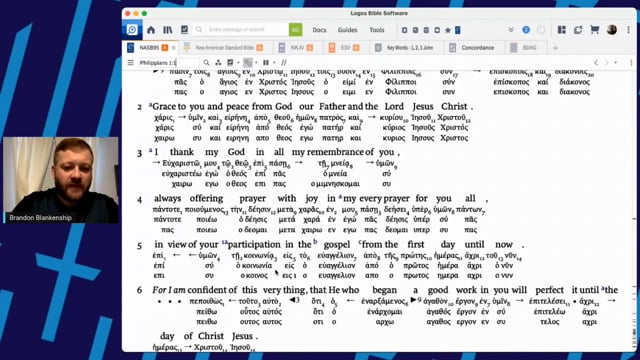
Task: Click the notes/highlights icon in the panel toolbar
Action: point(230,63)
